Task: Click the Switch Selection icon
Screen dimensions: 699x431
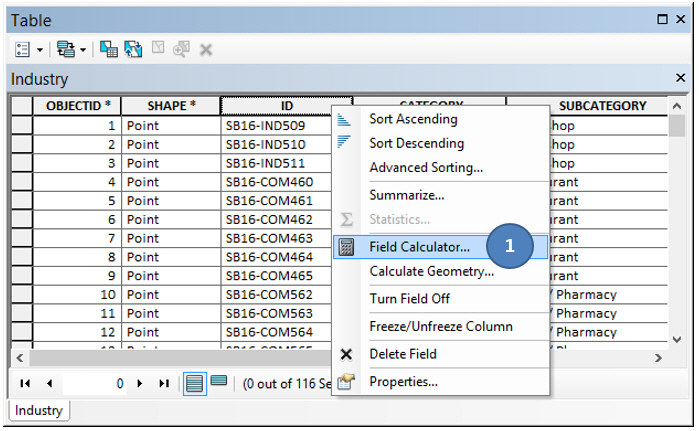Action: click(132, 49)
